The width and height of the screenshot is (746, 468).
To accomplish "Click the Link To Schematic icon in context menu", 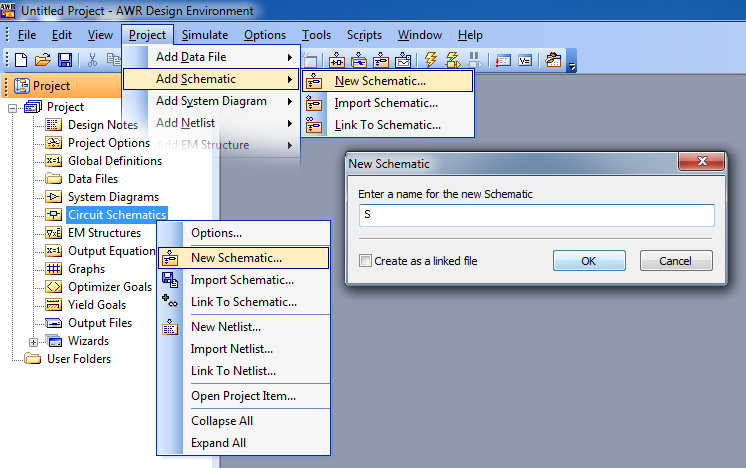I will 170,302.
